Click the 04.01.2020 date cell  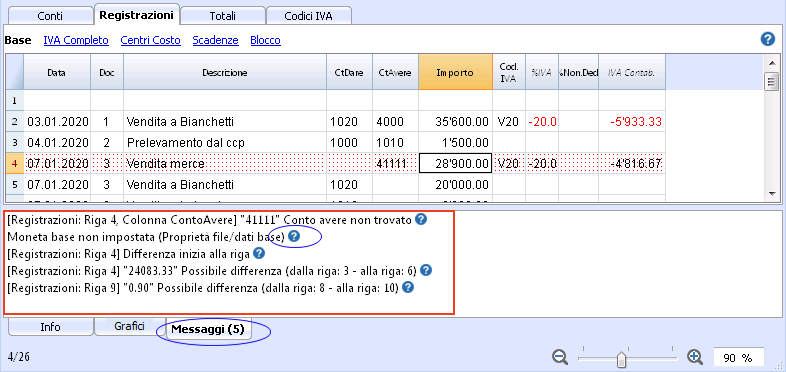tap(57, 142)
